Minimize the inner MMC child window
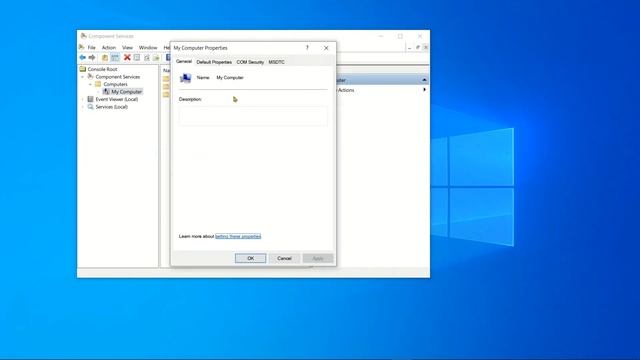 point(409,47)
